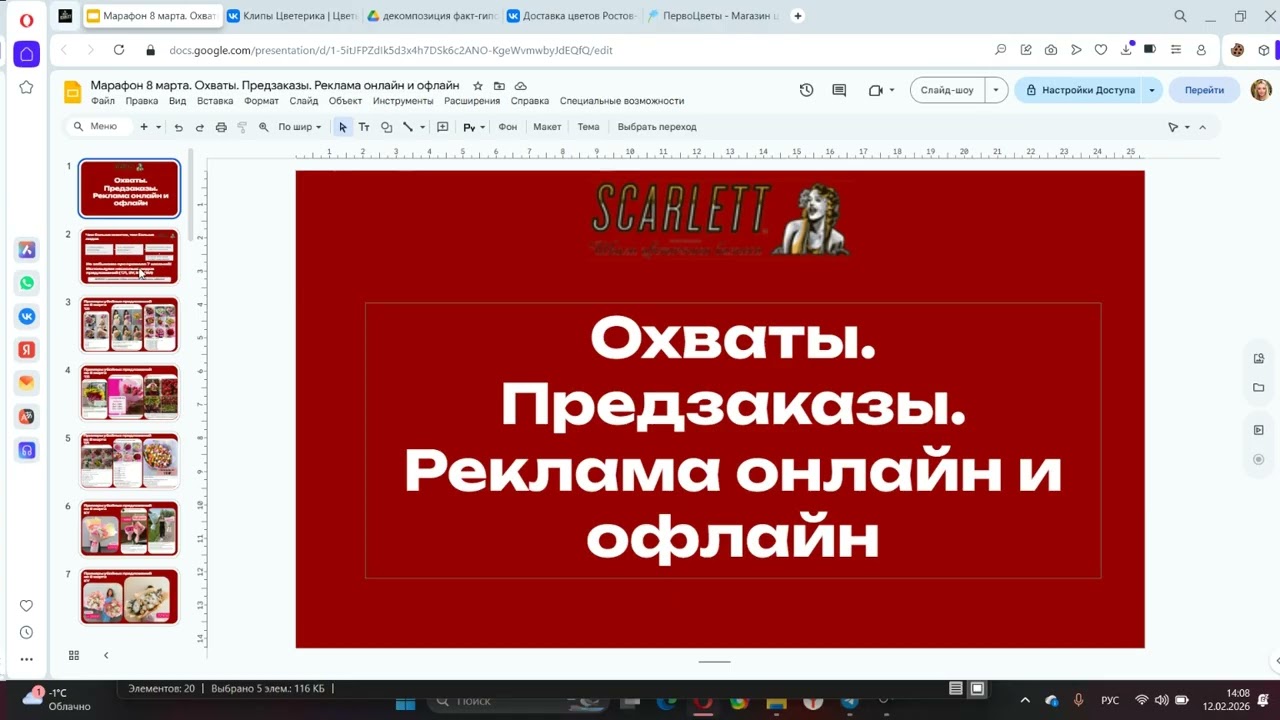Click the browser address bar URL
1280x720 pixels.
pos(390,50)
